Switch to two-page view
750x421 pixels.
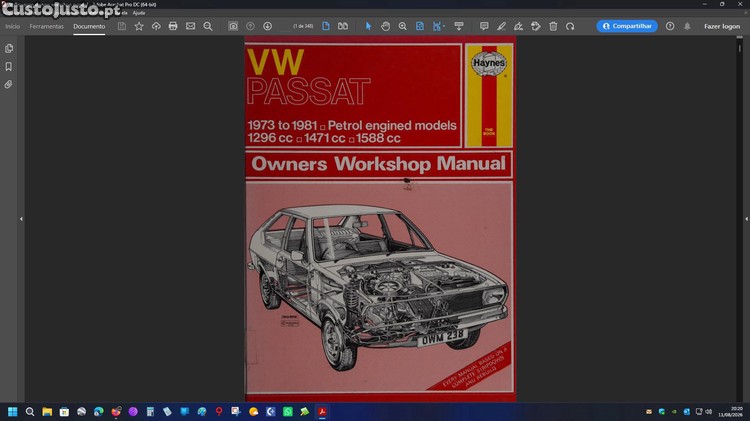[343, 26]
